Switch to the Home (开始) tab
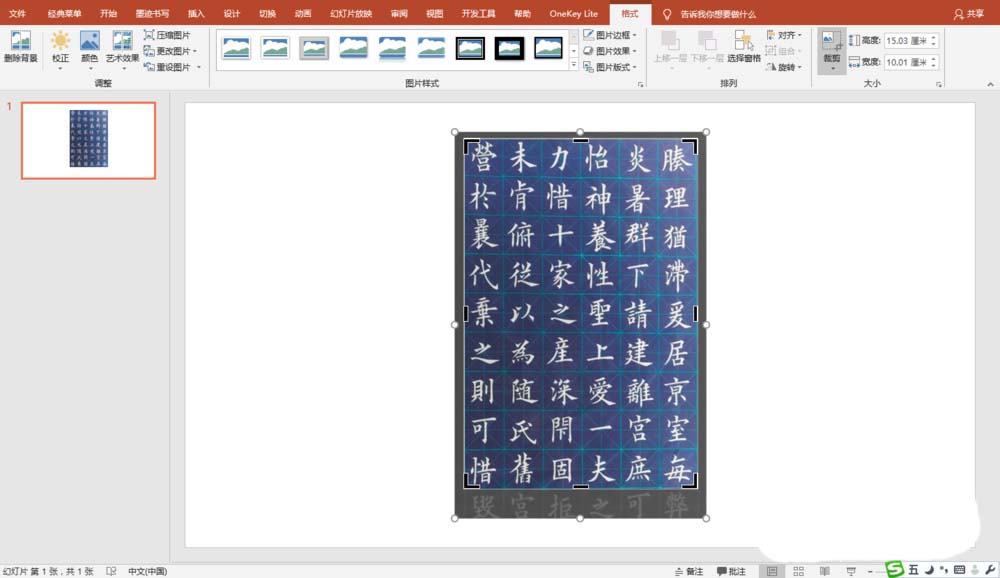The width and height of the screenshot is (1000, 578). tap(108, 13)
